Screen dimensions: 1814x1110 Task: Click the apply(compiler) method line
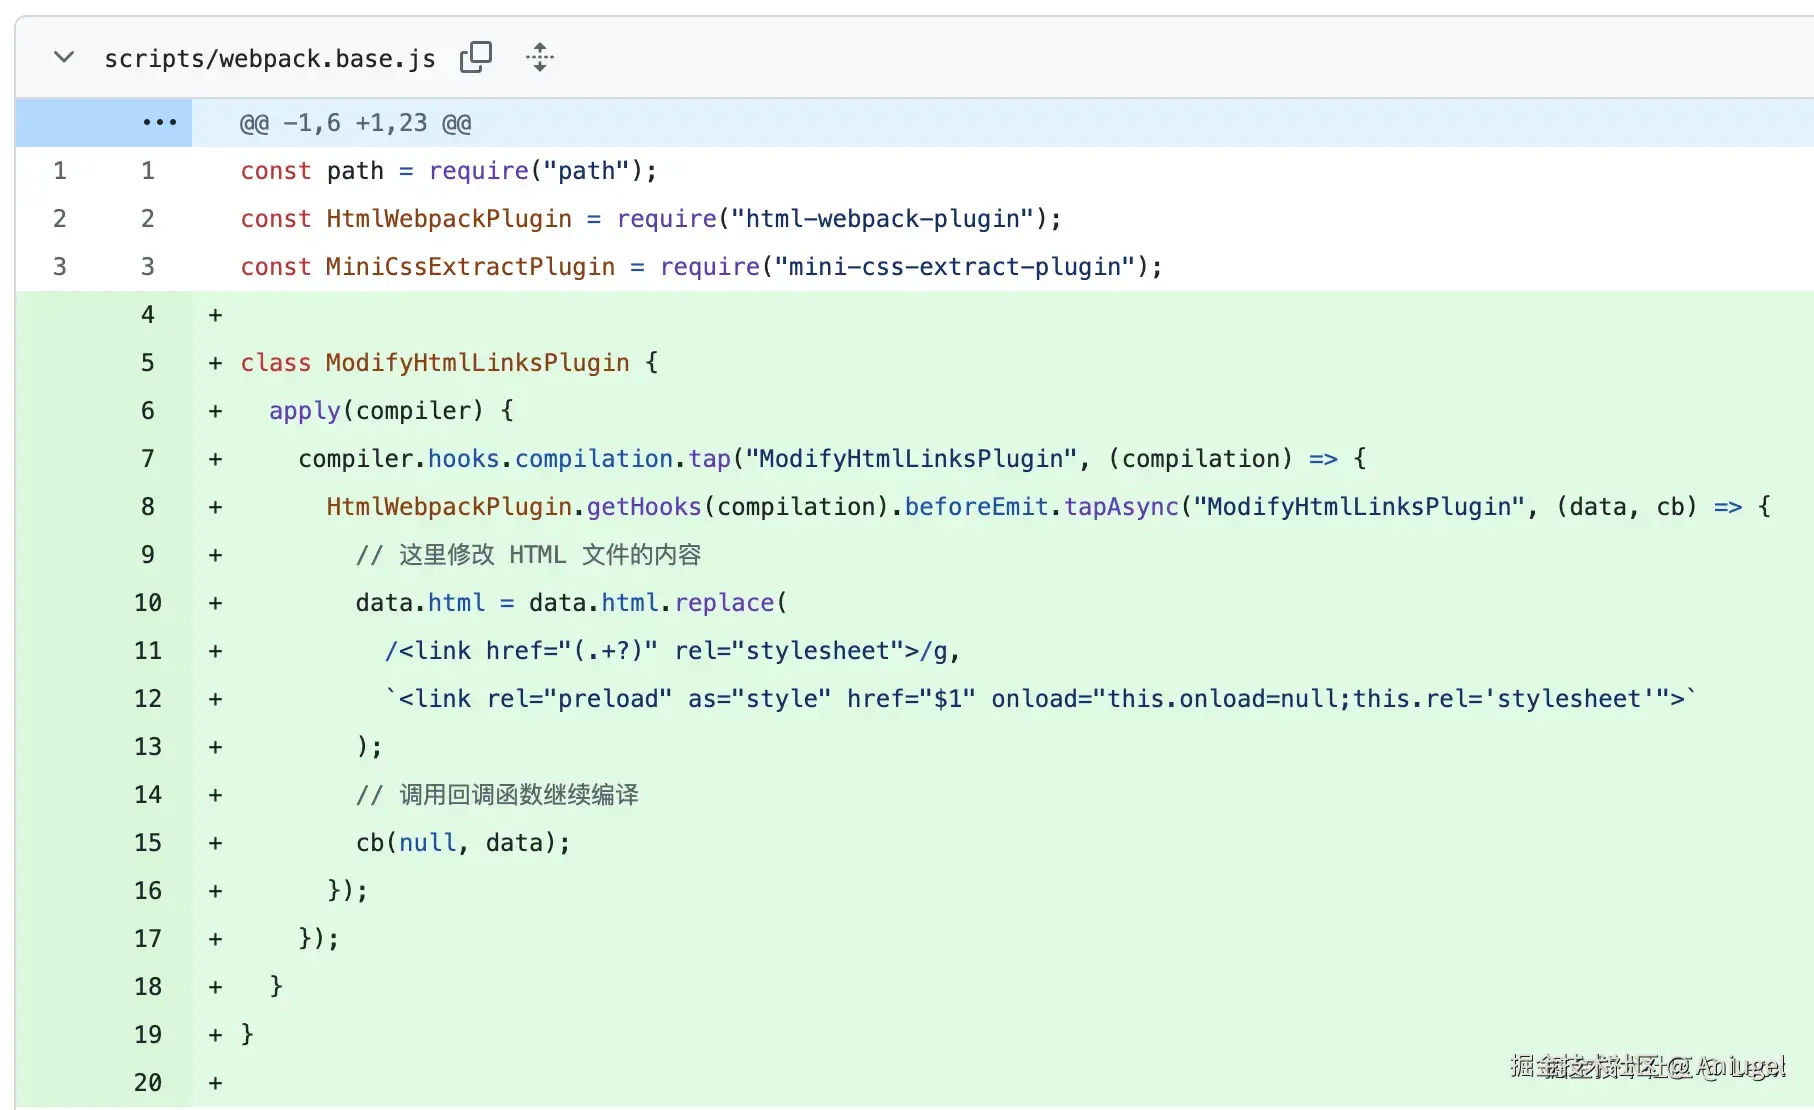(391, 410)
